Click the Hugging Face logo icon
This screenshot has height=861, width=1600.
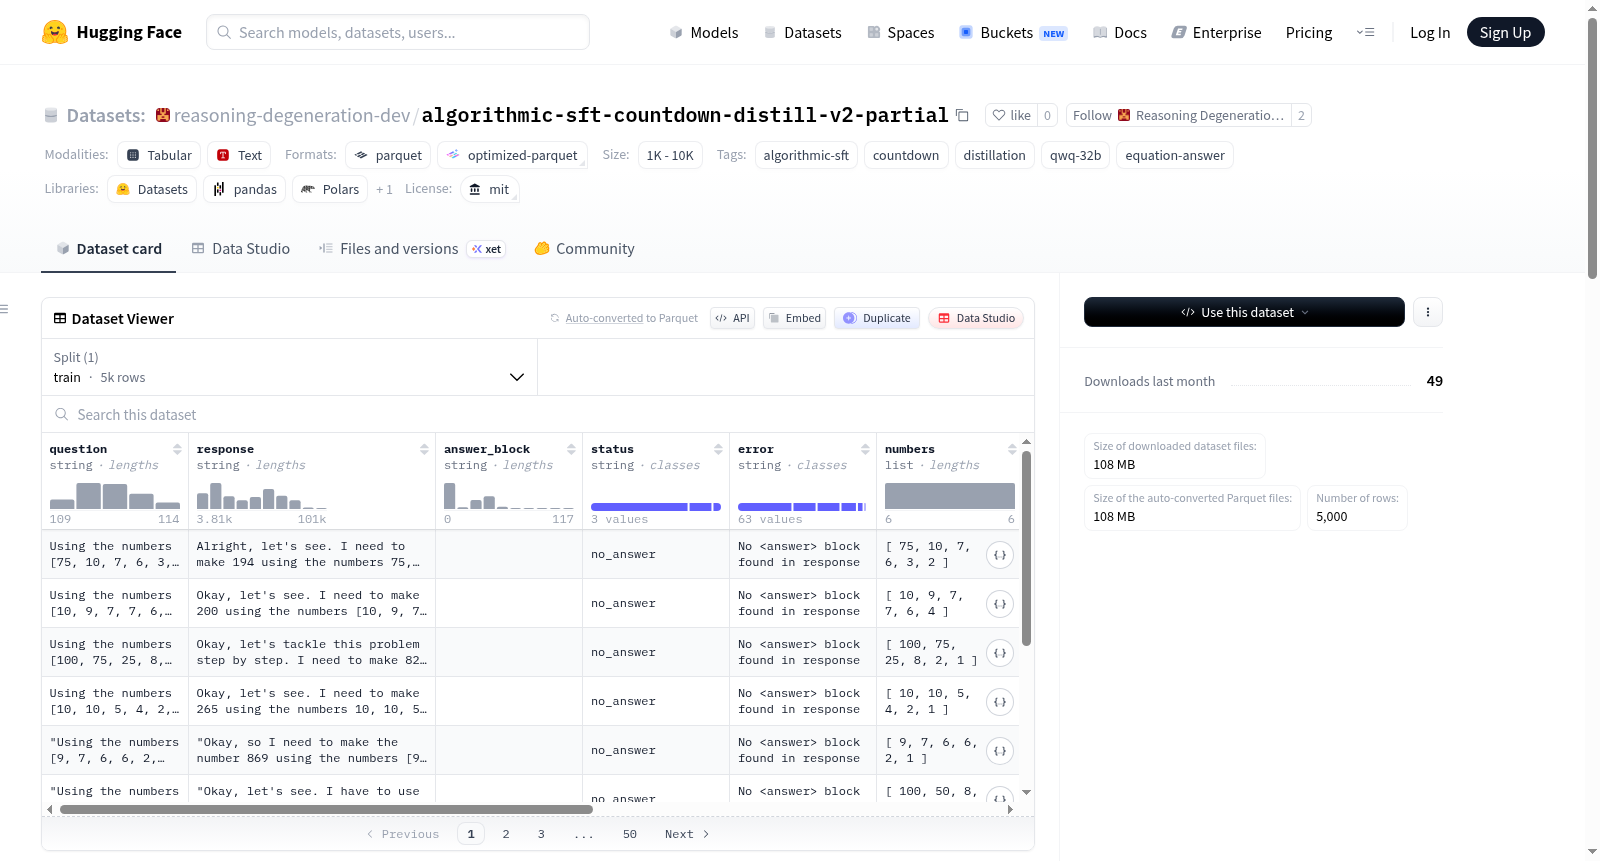(55, 32)
